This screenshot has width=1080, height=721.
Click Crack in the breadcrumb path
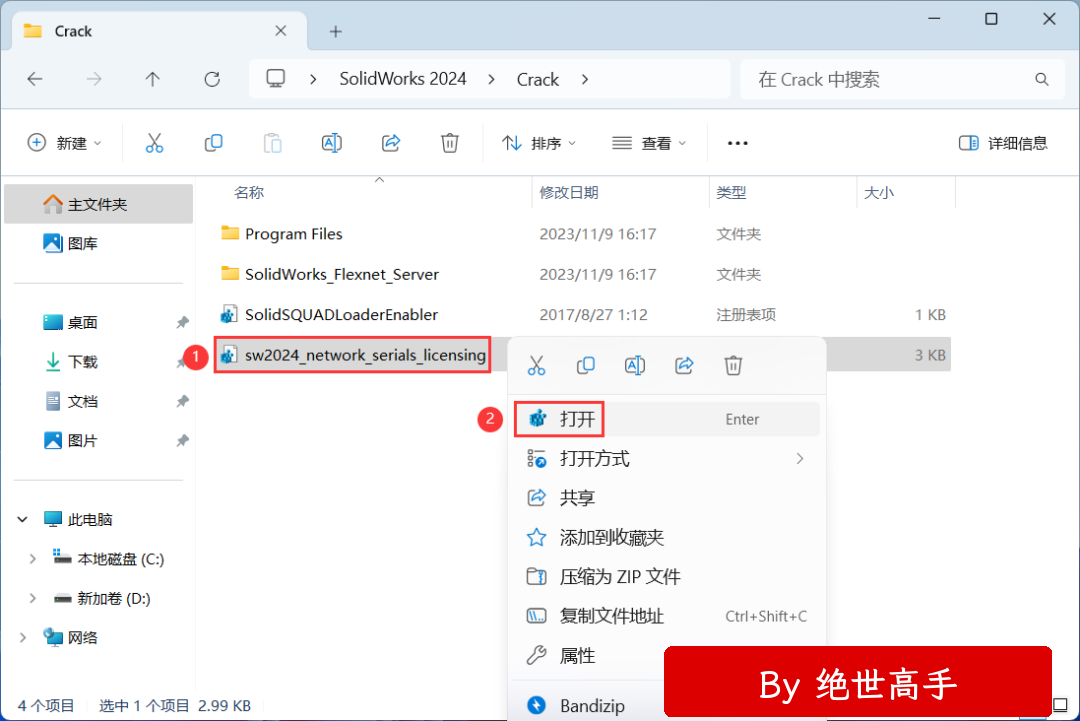point(537,80)
